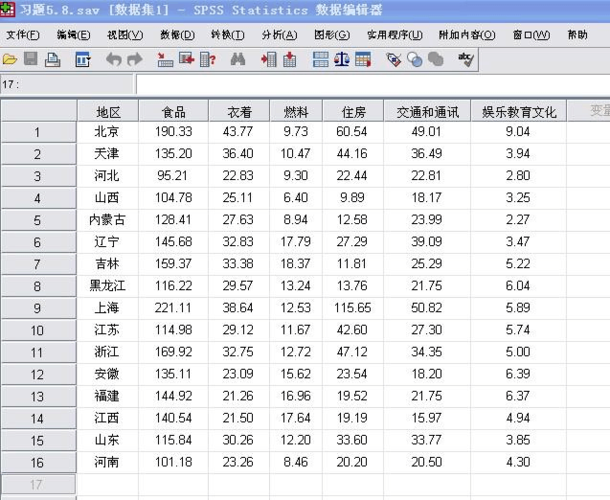The height and width of the screenshot is (500, 610).
Task: Click the Open data file folder icon
Action: [10, 60]
